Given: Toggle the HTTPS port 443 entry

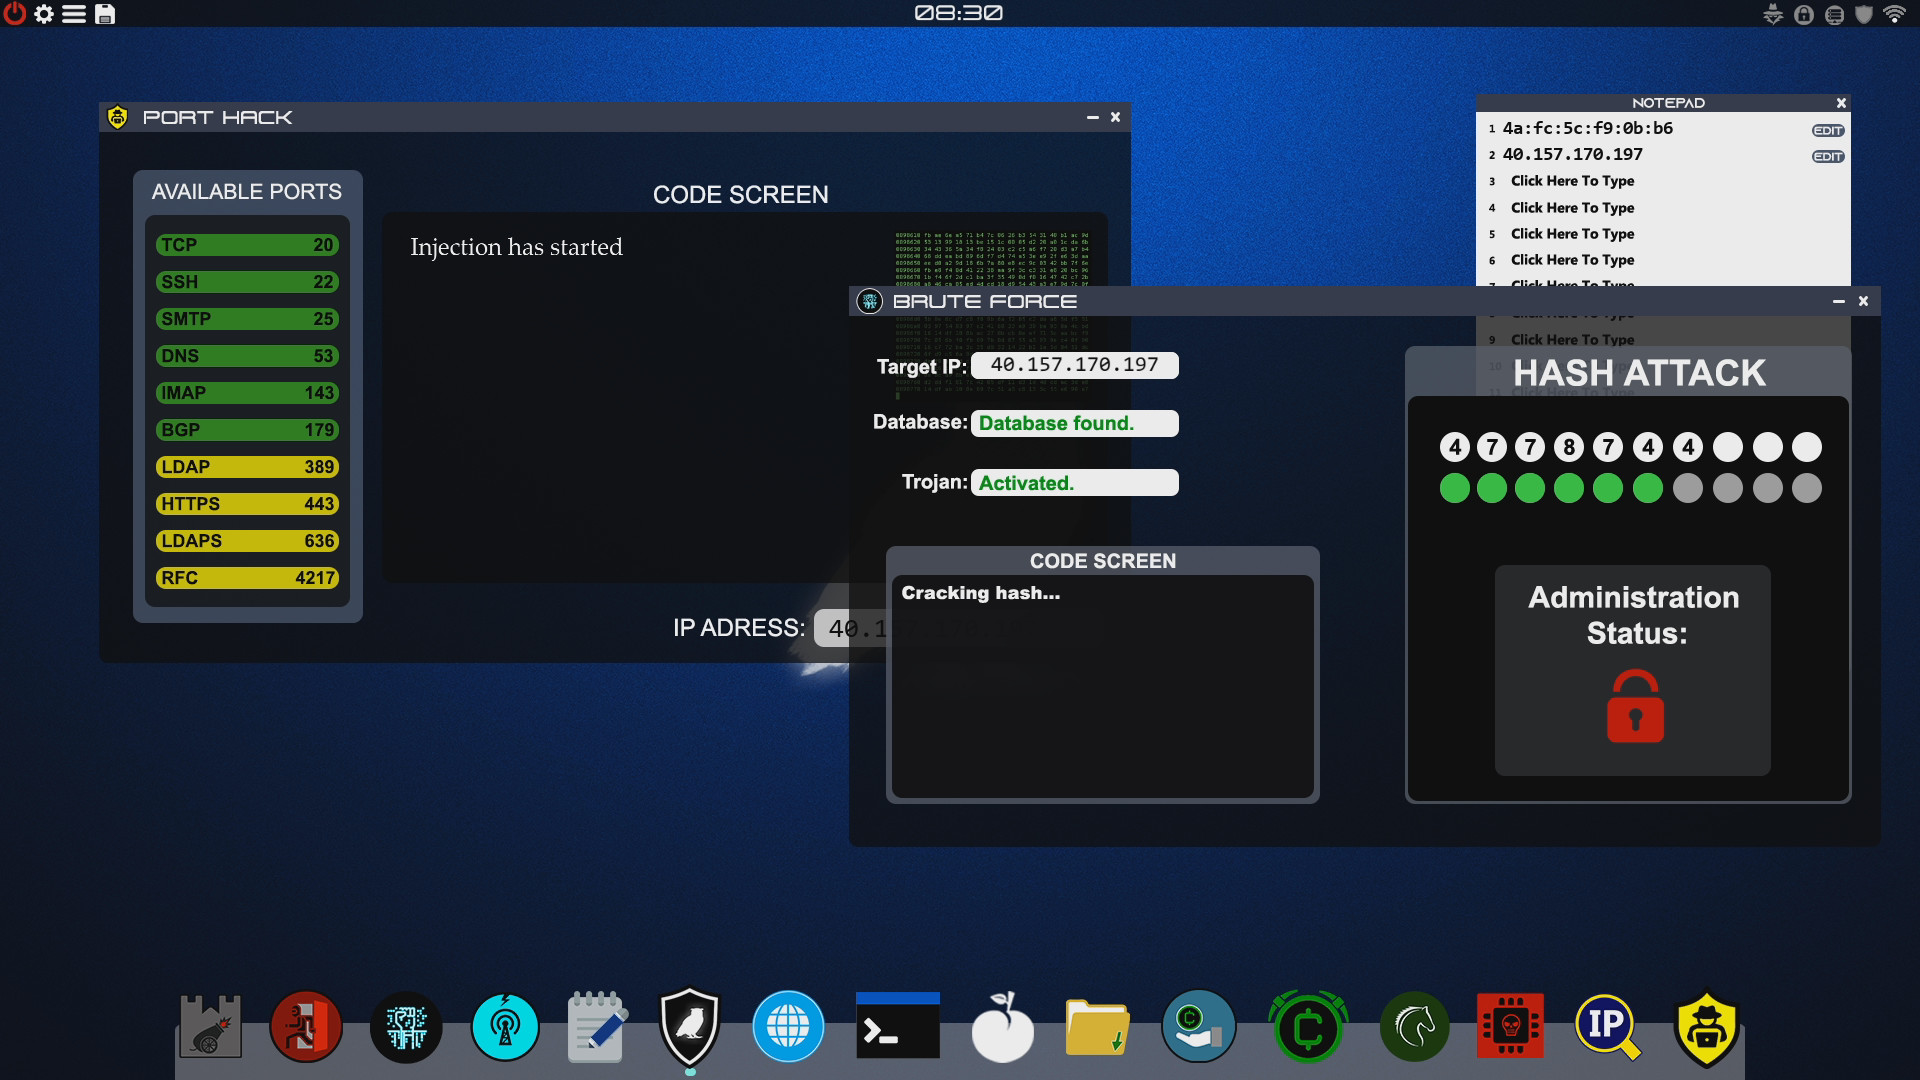Looking at the screenshot, I should pyautogui.click(x=246, y=503).
